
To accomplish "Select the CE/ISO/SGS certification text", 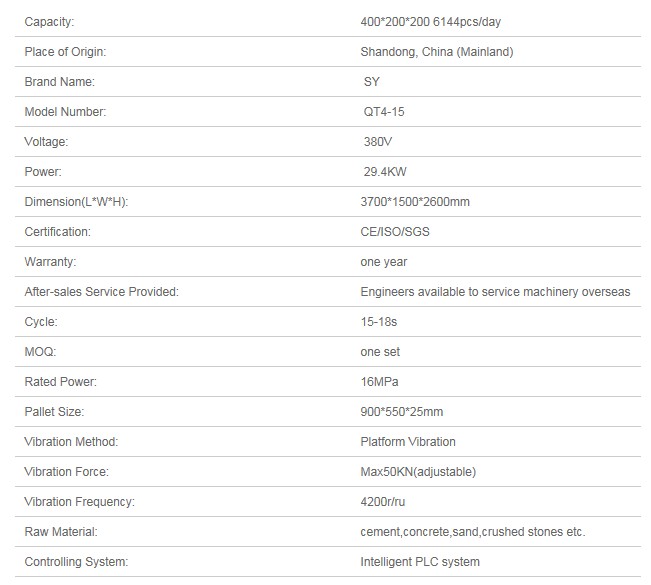I will (x=395, y=232).
